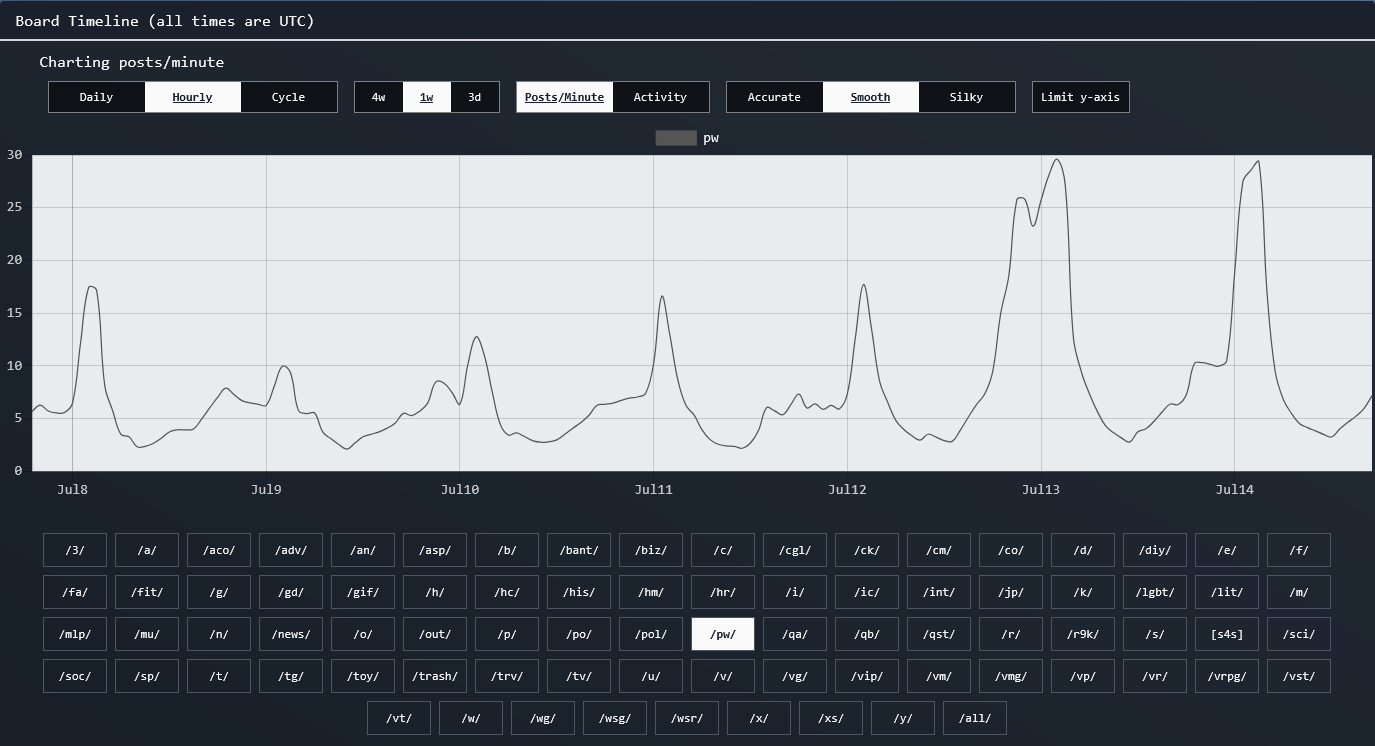The height and width of the screenshot is (746, 1375).
Task: Set time range to 1w
Action: (426, 97)
